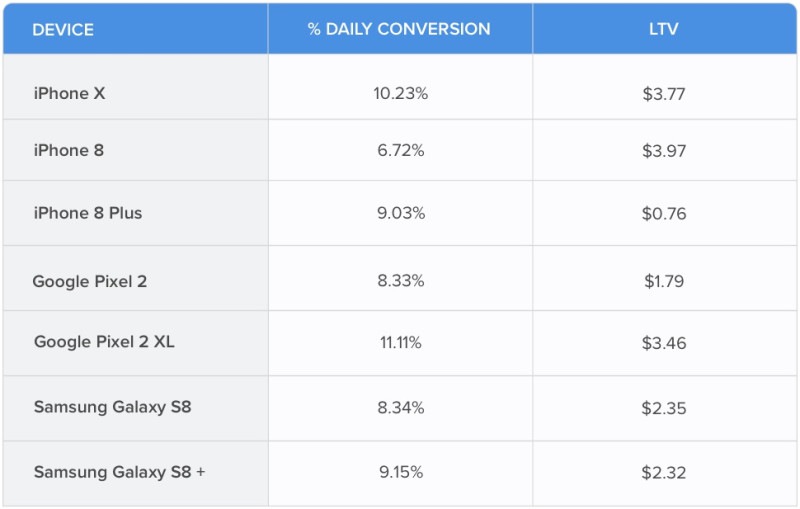The image size is (800, 509).
Task: Click the 6.72% conversion value
Action: point(400,150)
